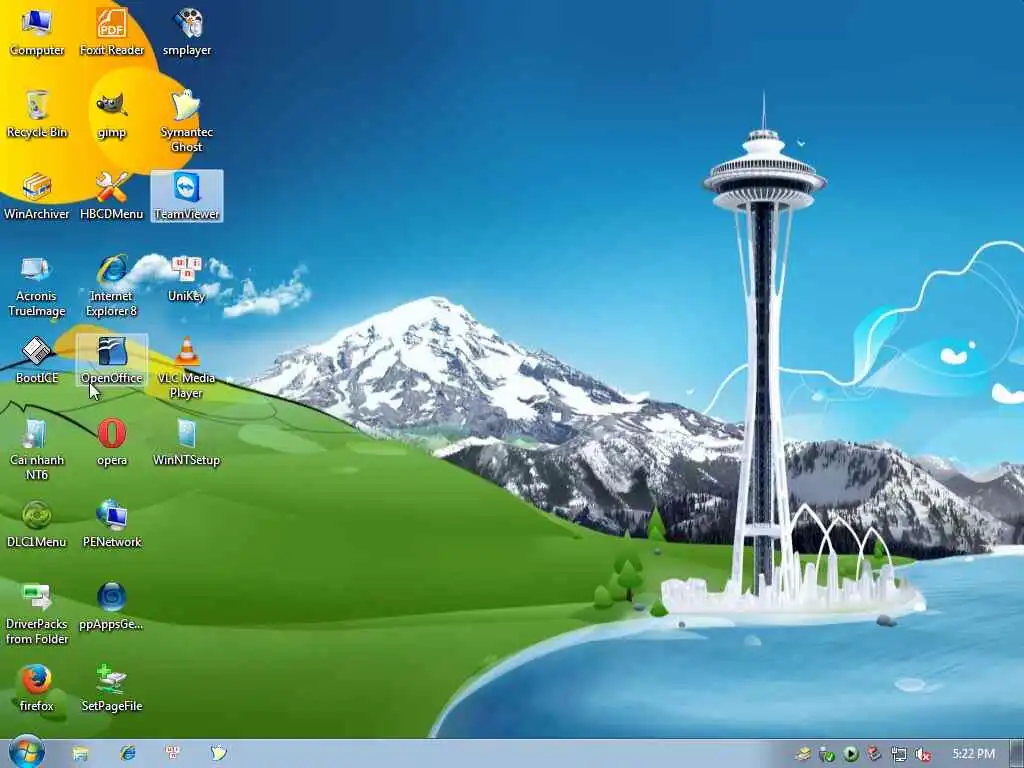
Task: Launch Internet Explorer from the taskbar
Action: [x=127, y=754]
